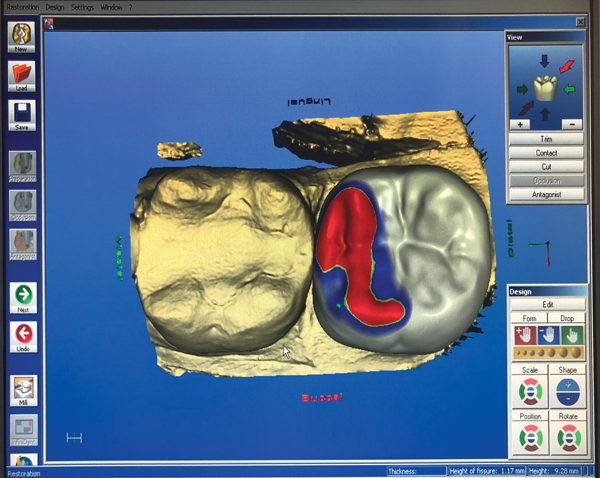The height and width of the screenshot is (478, 600).
Task: Start milling with the Mill icon
Action: (x=22, y=390)
